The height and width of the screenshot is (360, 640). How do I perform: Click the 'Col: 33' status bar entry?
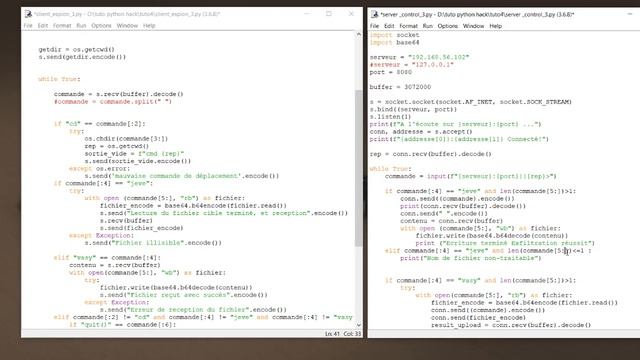click(x=352, y=333)
